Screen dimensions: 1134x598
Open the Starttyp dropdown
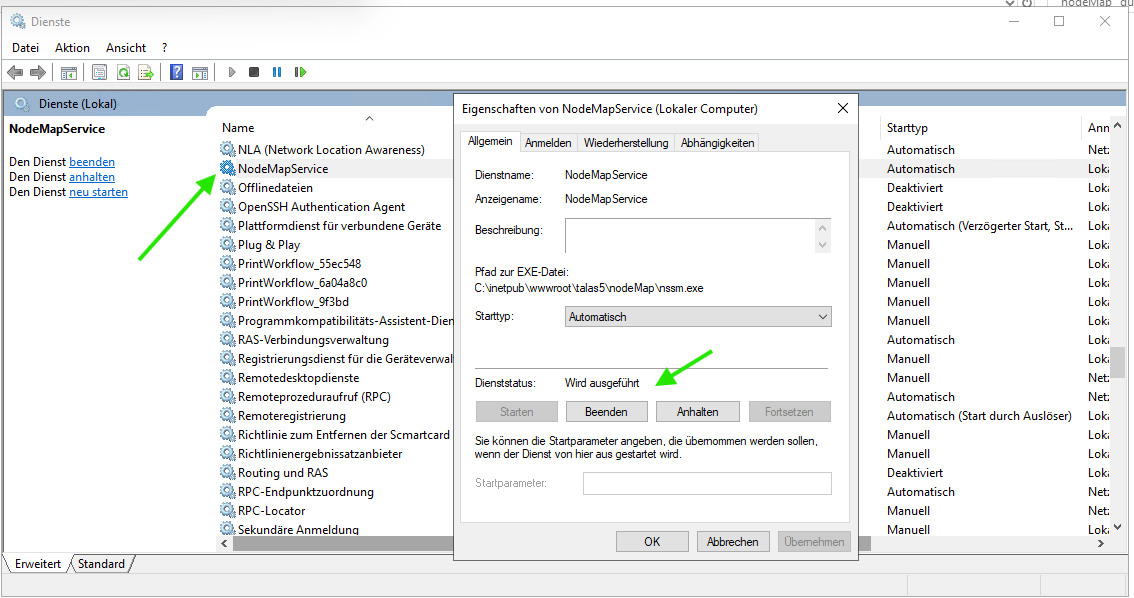coord(698,317)
